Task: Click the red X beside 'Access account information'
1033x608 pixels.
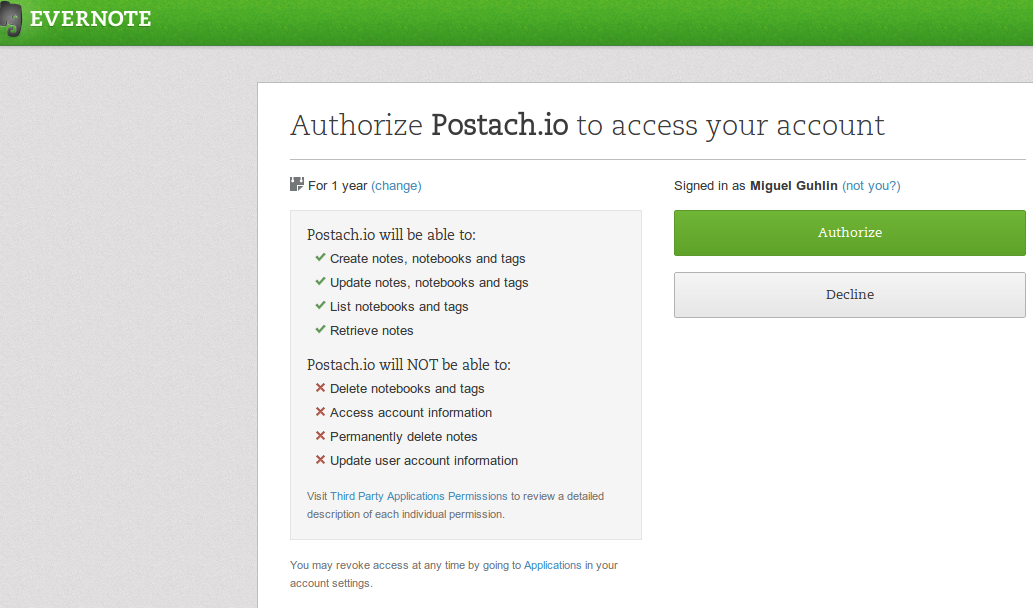Action: click(320, 411)
